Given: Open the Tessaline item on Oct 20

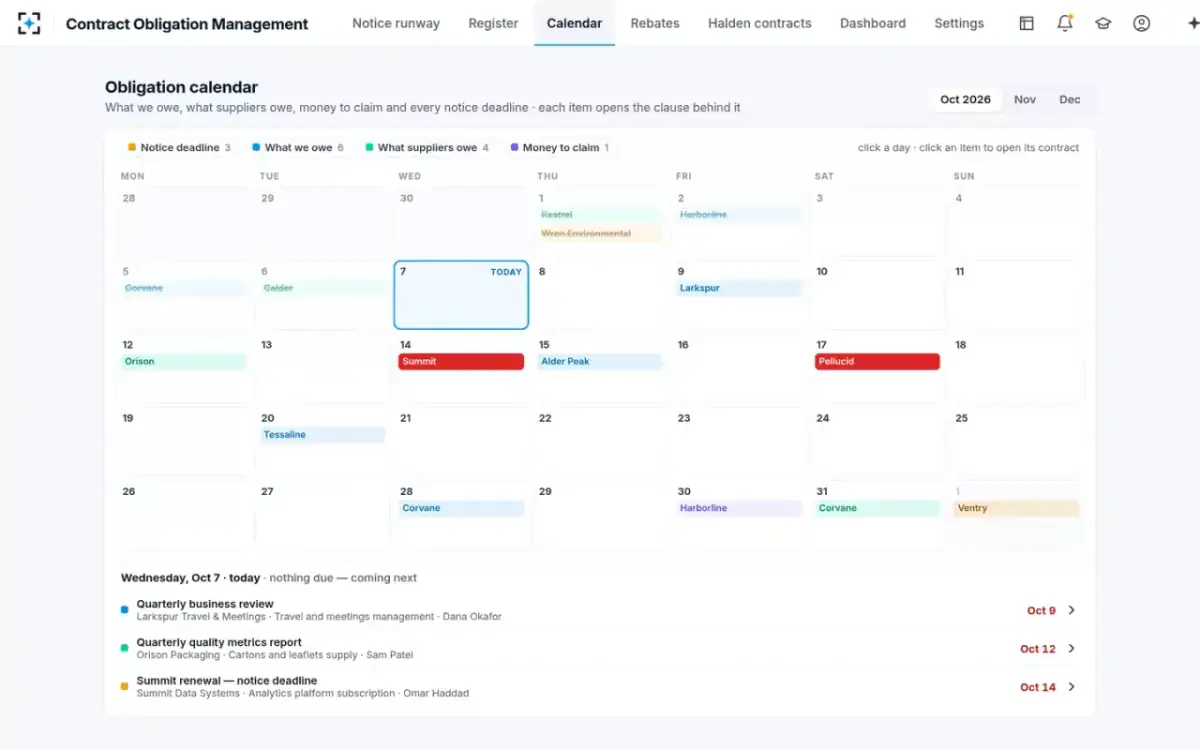Looking at the screenshot, I should pyautogui.click(x=322, y=435).
